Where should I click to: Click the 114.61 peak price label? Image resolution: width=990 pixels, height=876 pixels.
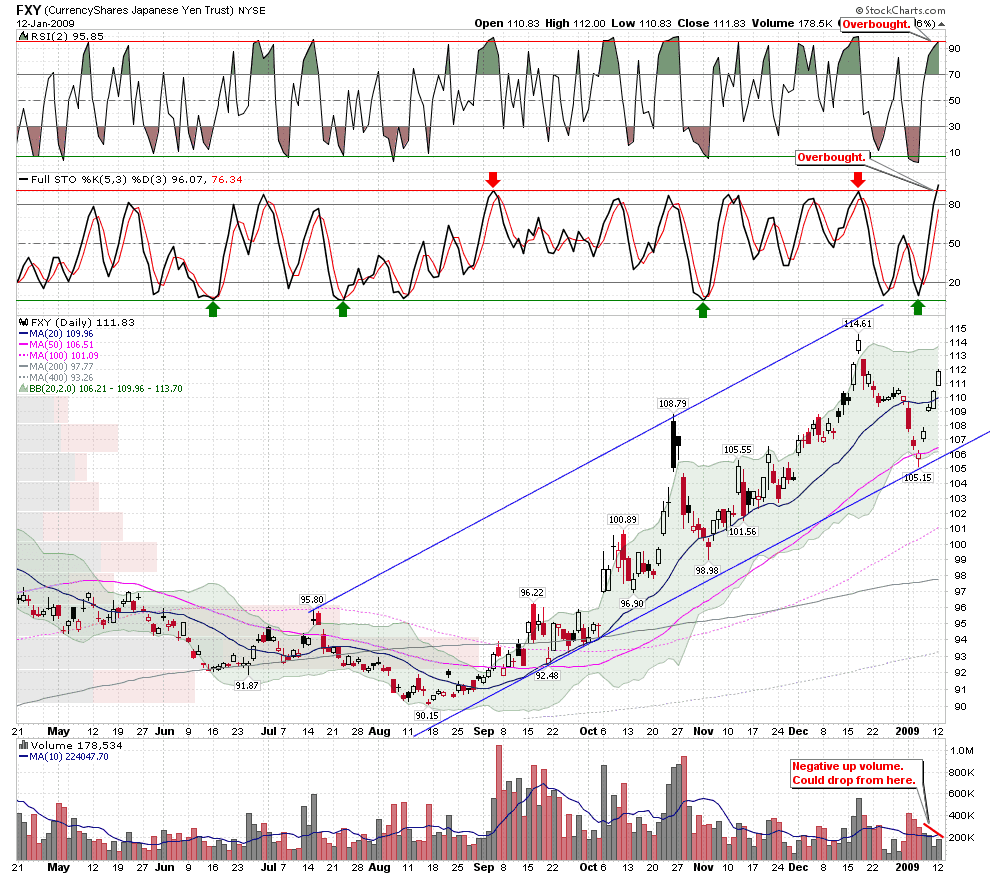(x=858, y=323)
